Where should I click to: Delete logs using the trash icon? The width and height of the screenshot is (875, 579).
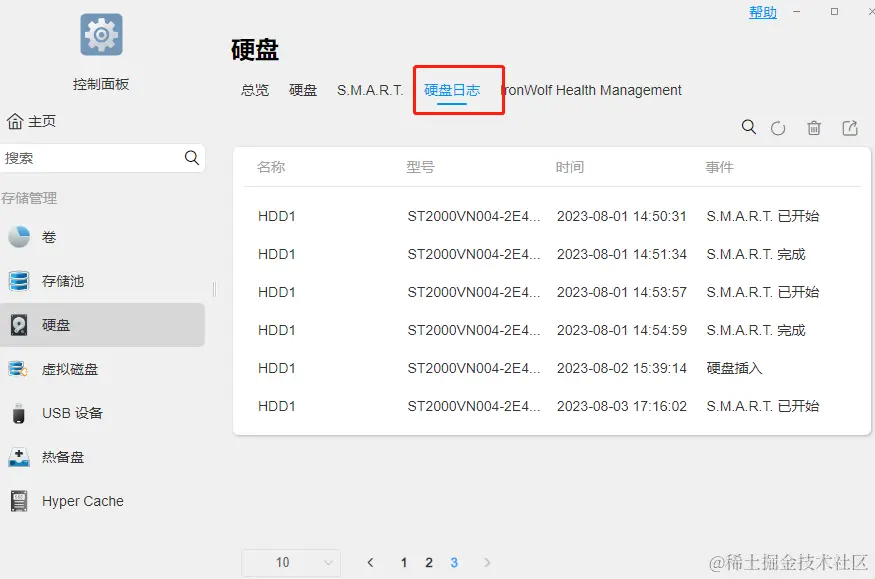pyautogui.click(x=814, y=128)
